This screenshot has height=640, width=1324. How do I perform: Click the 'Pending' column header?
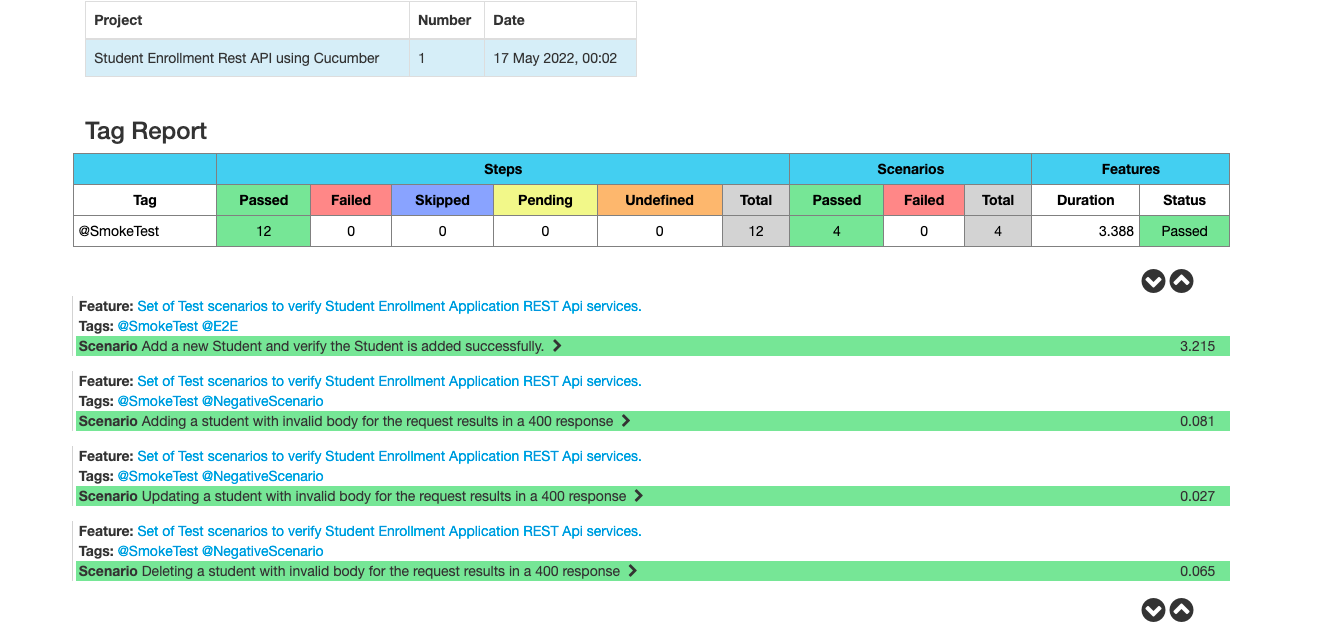[545, 200]
